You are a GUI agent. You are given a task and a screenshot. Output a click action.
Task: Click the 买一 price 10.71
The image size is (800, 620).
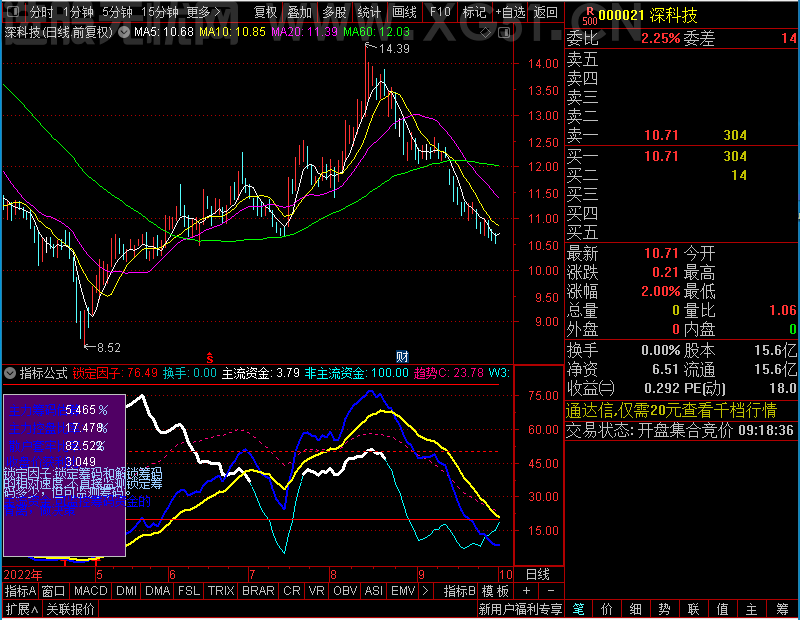coord(661,156)
